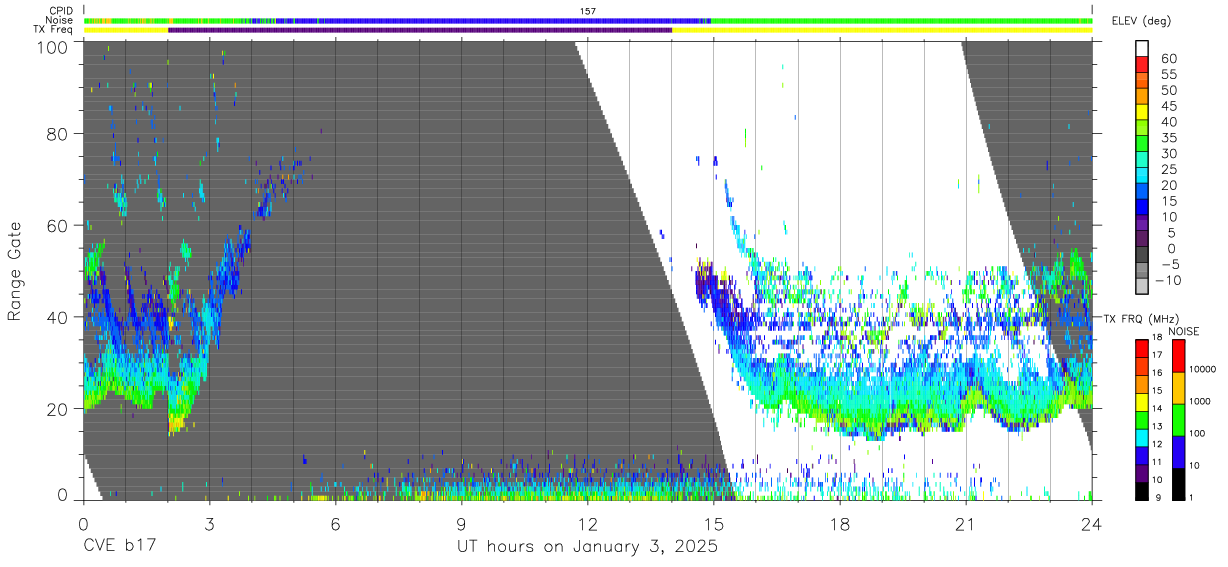Click the y-axis tick label '80'

tap(58, 134)
